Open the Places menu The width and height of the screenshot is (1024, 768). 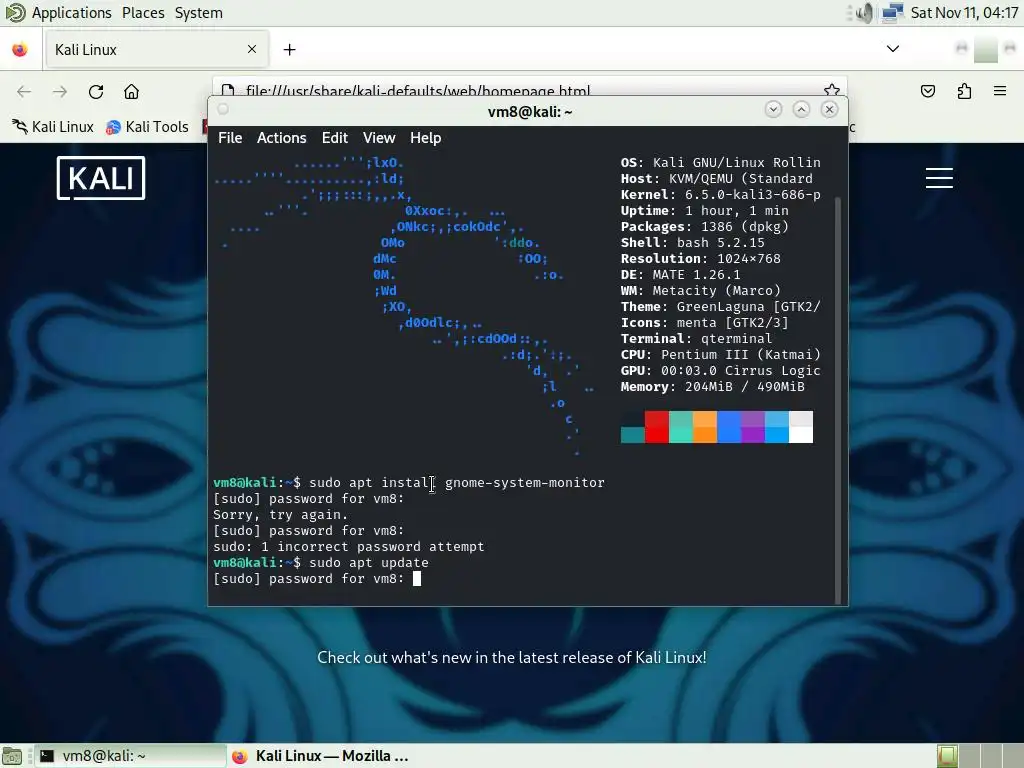click(143, 13)
